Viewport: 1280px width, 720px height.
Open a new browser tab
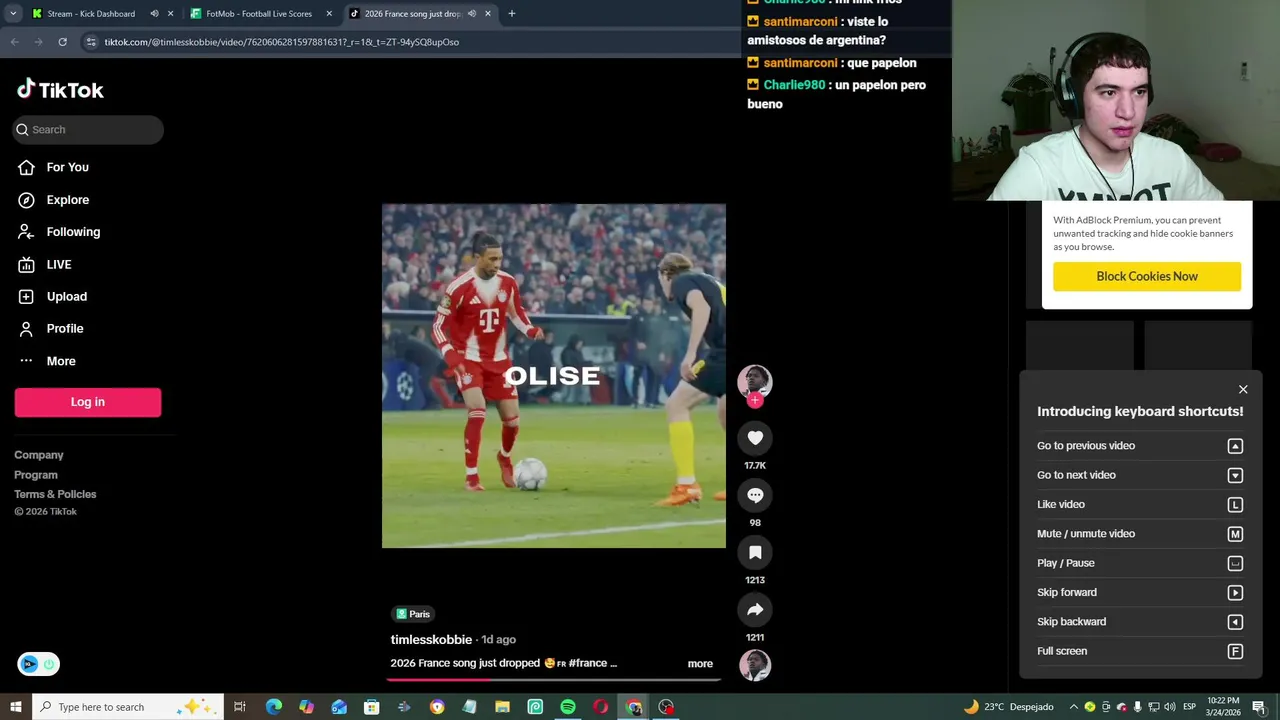click(x=512, y=14)
